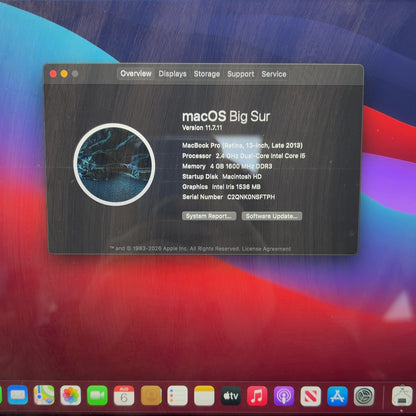Screen dimensions: 416x416
Task: Open the Calendar dock icon
Action: click(x=124, y=395)
